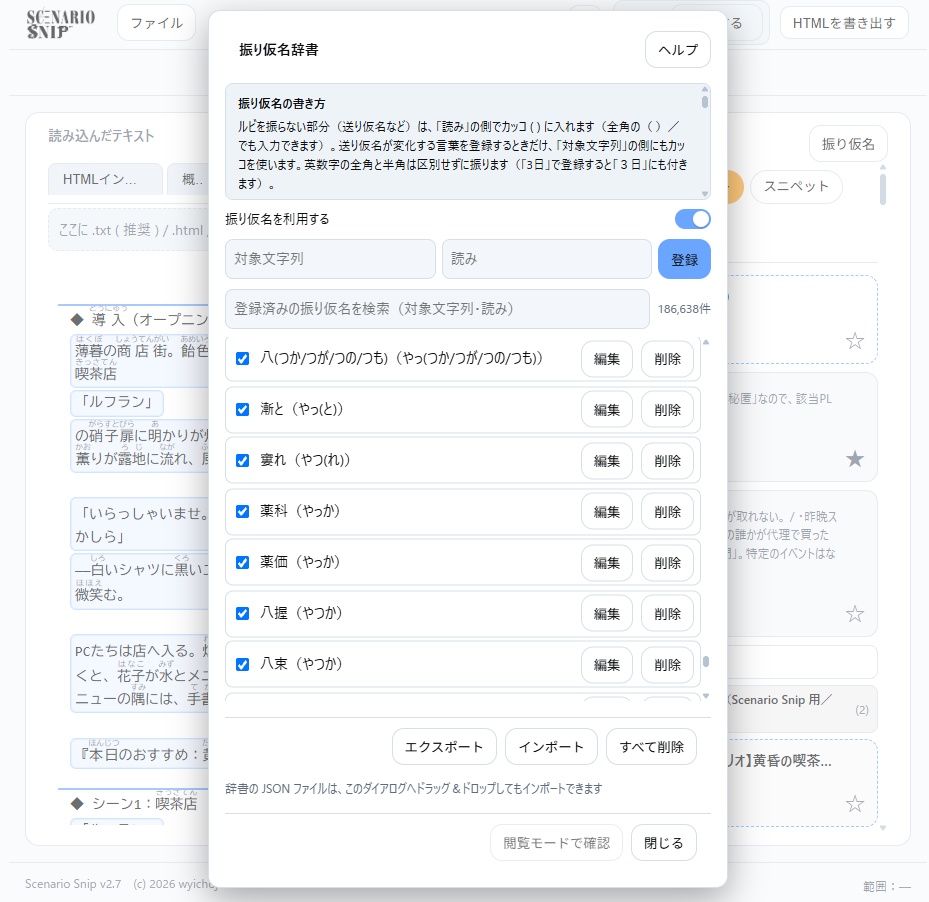929x902 pixels.
Task: Click the filled star on the 秘匿 card
Action: point(854,459)
